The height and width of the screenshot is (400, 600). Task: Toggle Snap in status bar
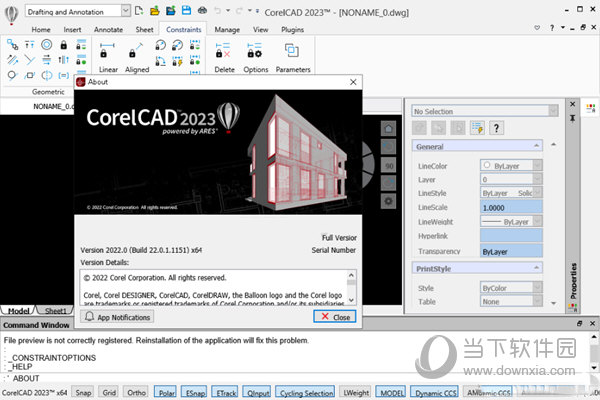click(84, 392)
